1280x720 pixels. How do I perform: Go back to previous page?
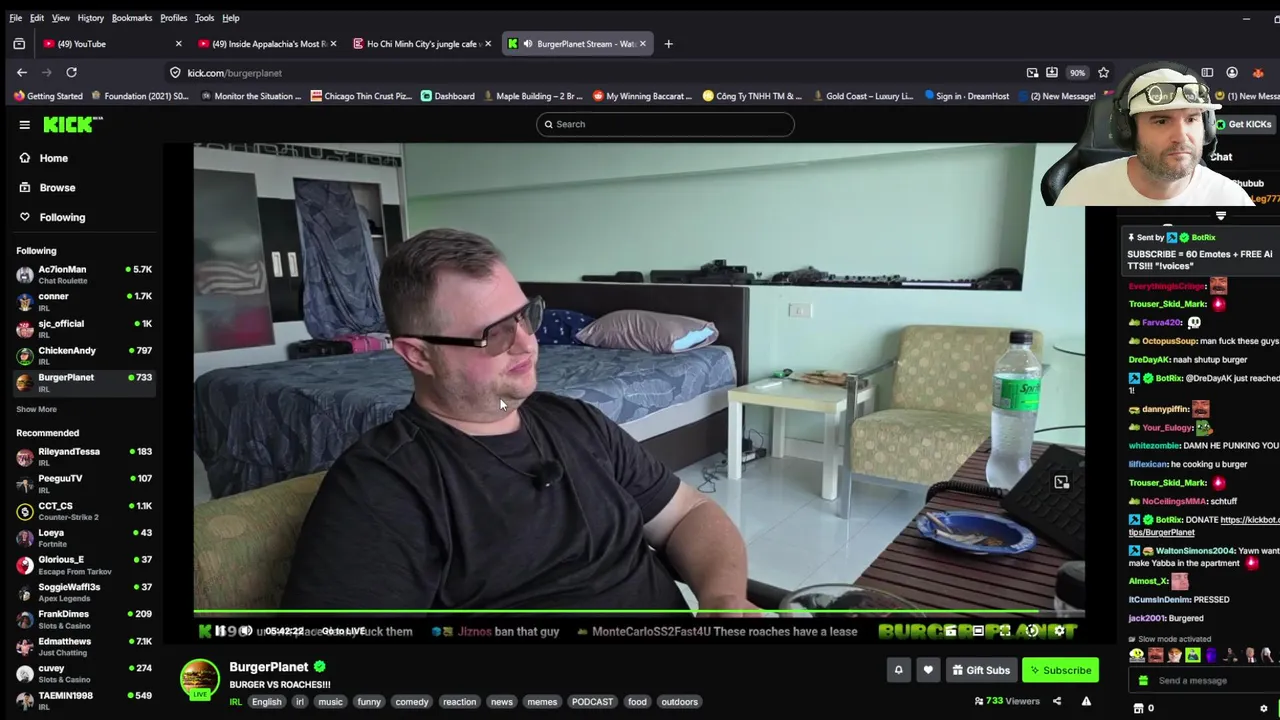[22, 73]
